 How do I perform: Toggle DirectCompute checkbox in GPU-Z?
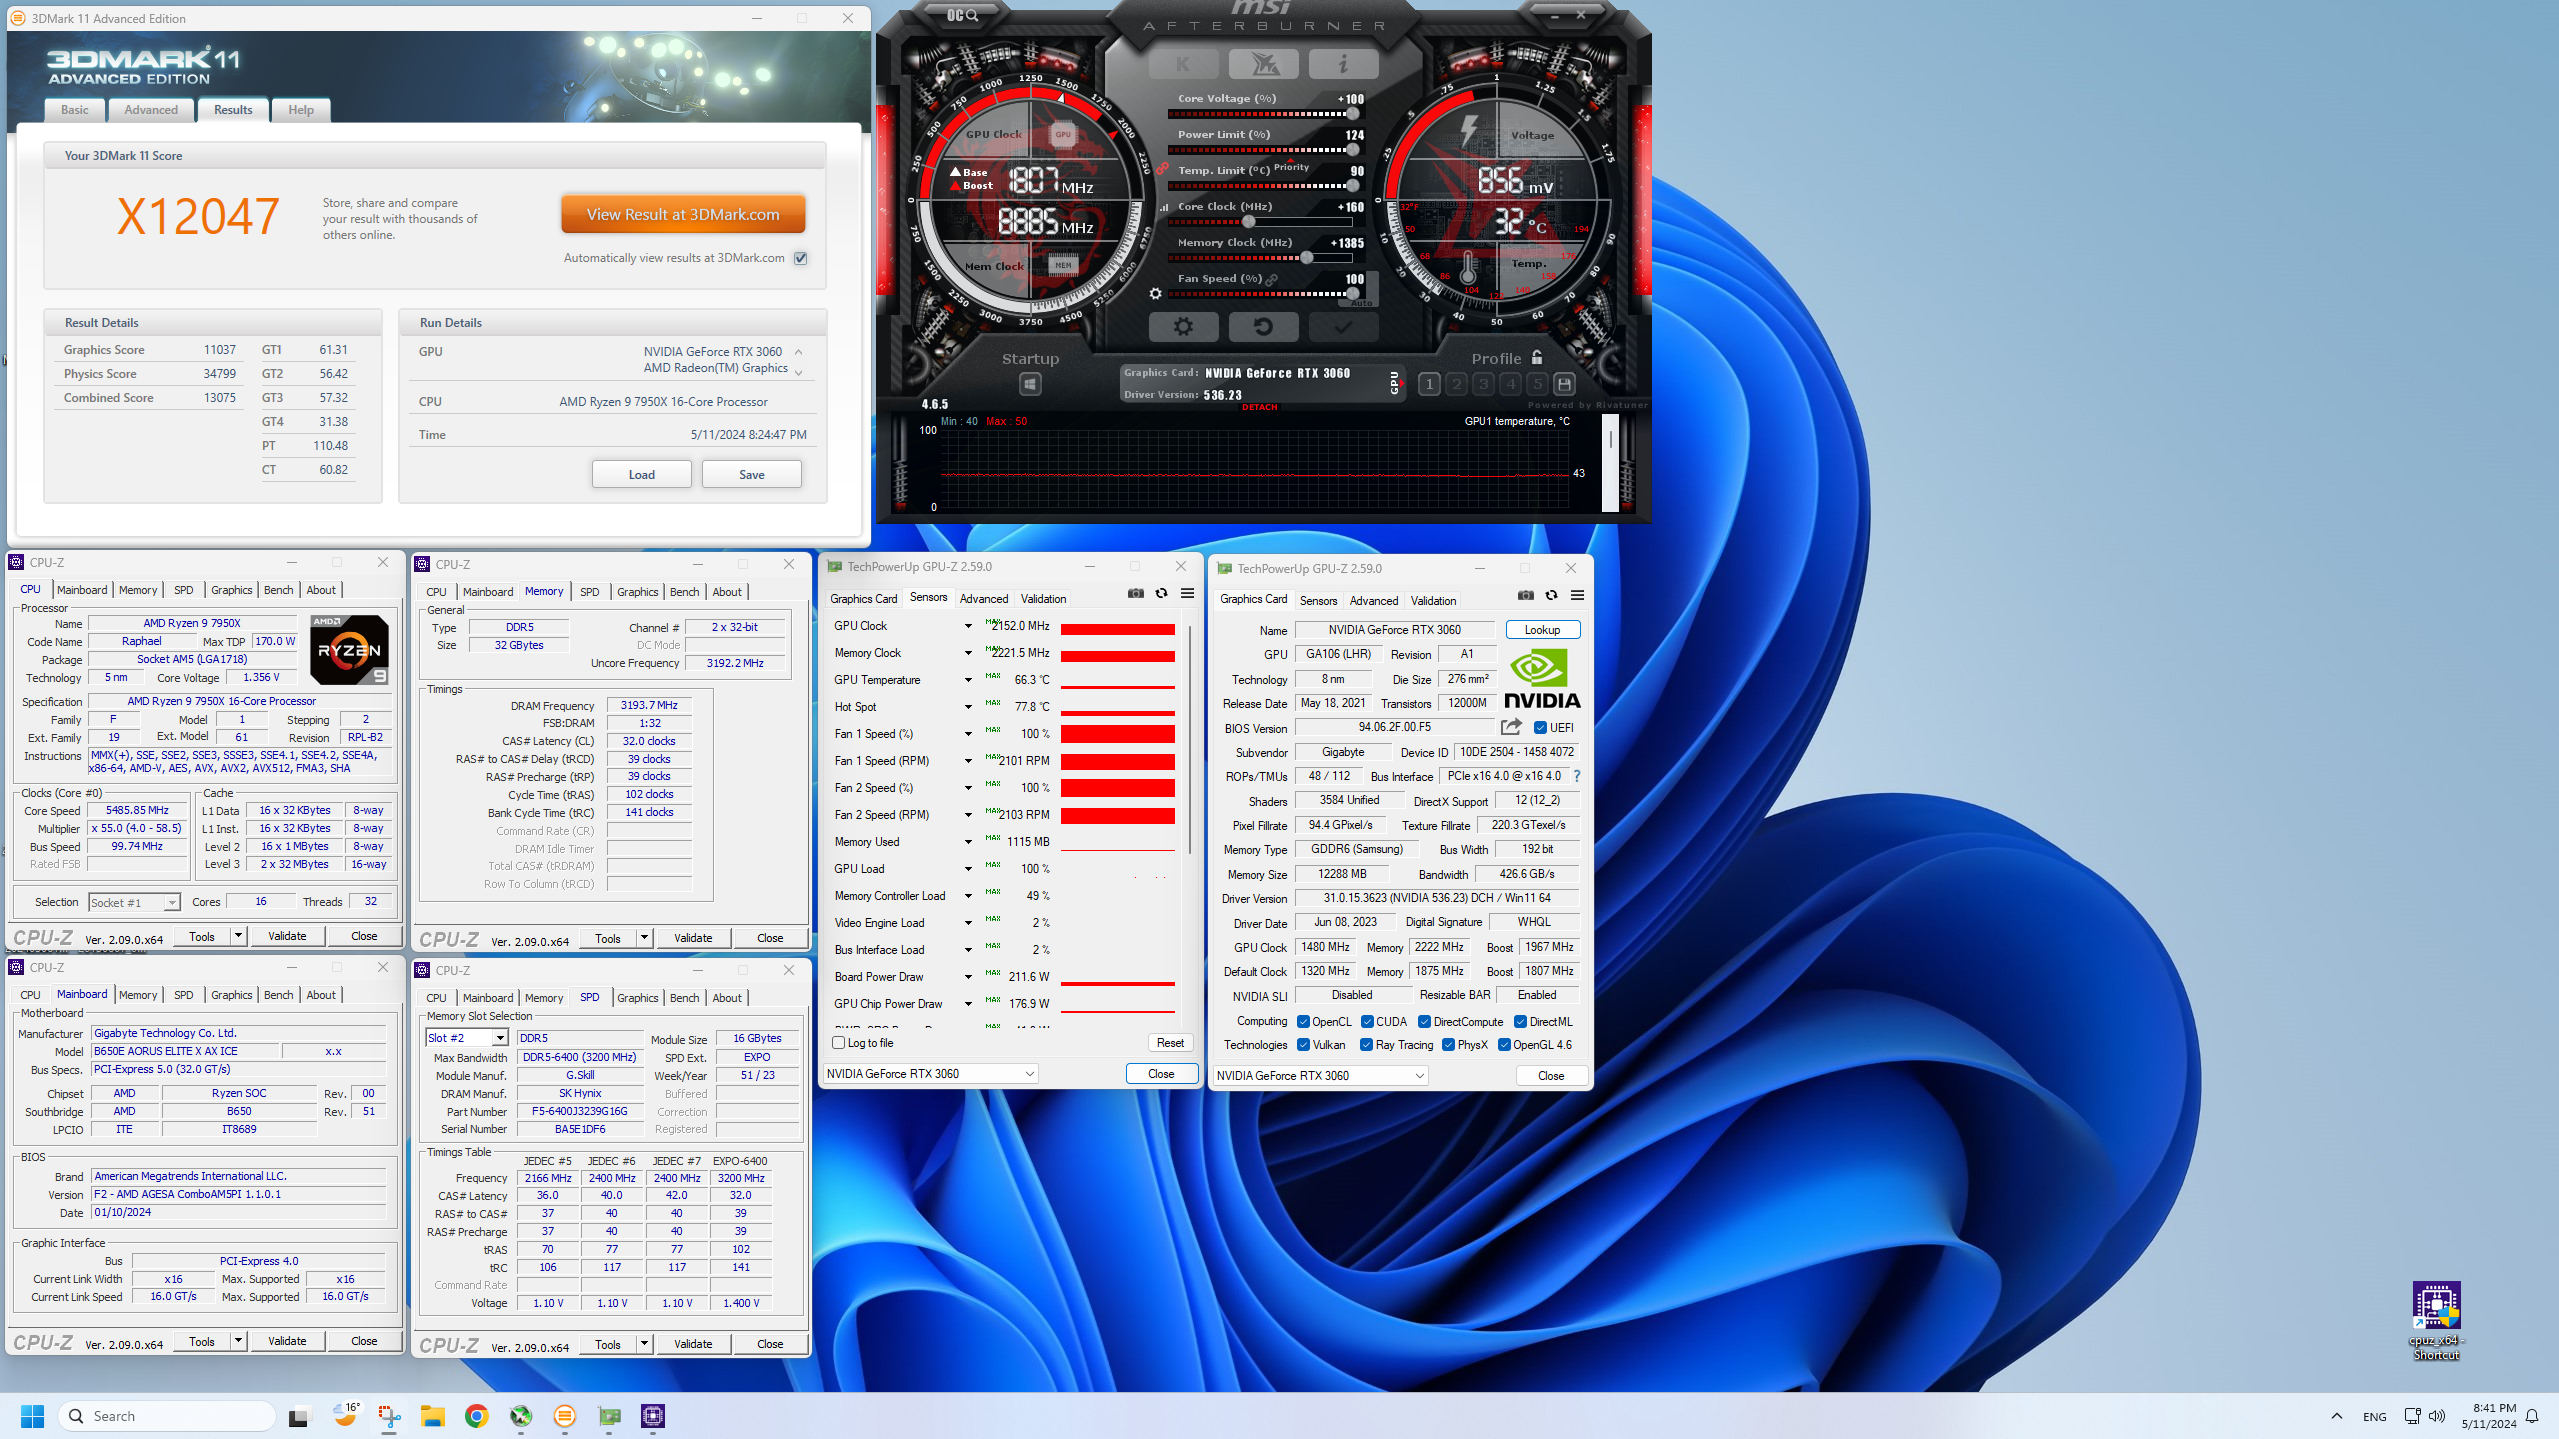tap(1425, 1022)
